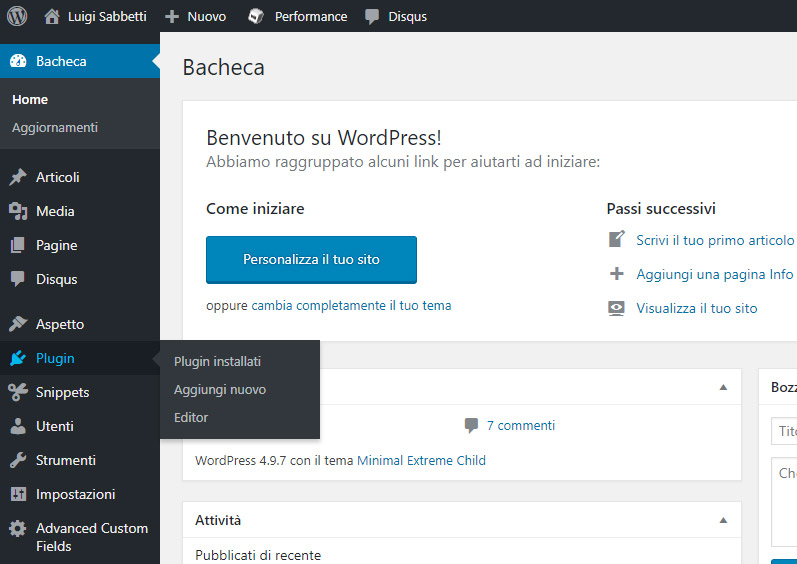Screen dimensions: 797x564
Task: Open the Minimal Extreme Child theme link
Action: pyautogui.click(x=421, y=460)
